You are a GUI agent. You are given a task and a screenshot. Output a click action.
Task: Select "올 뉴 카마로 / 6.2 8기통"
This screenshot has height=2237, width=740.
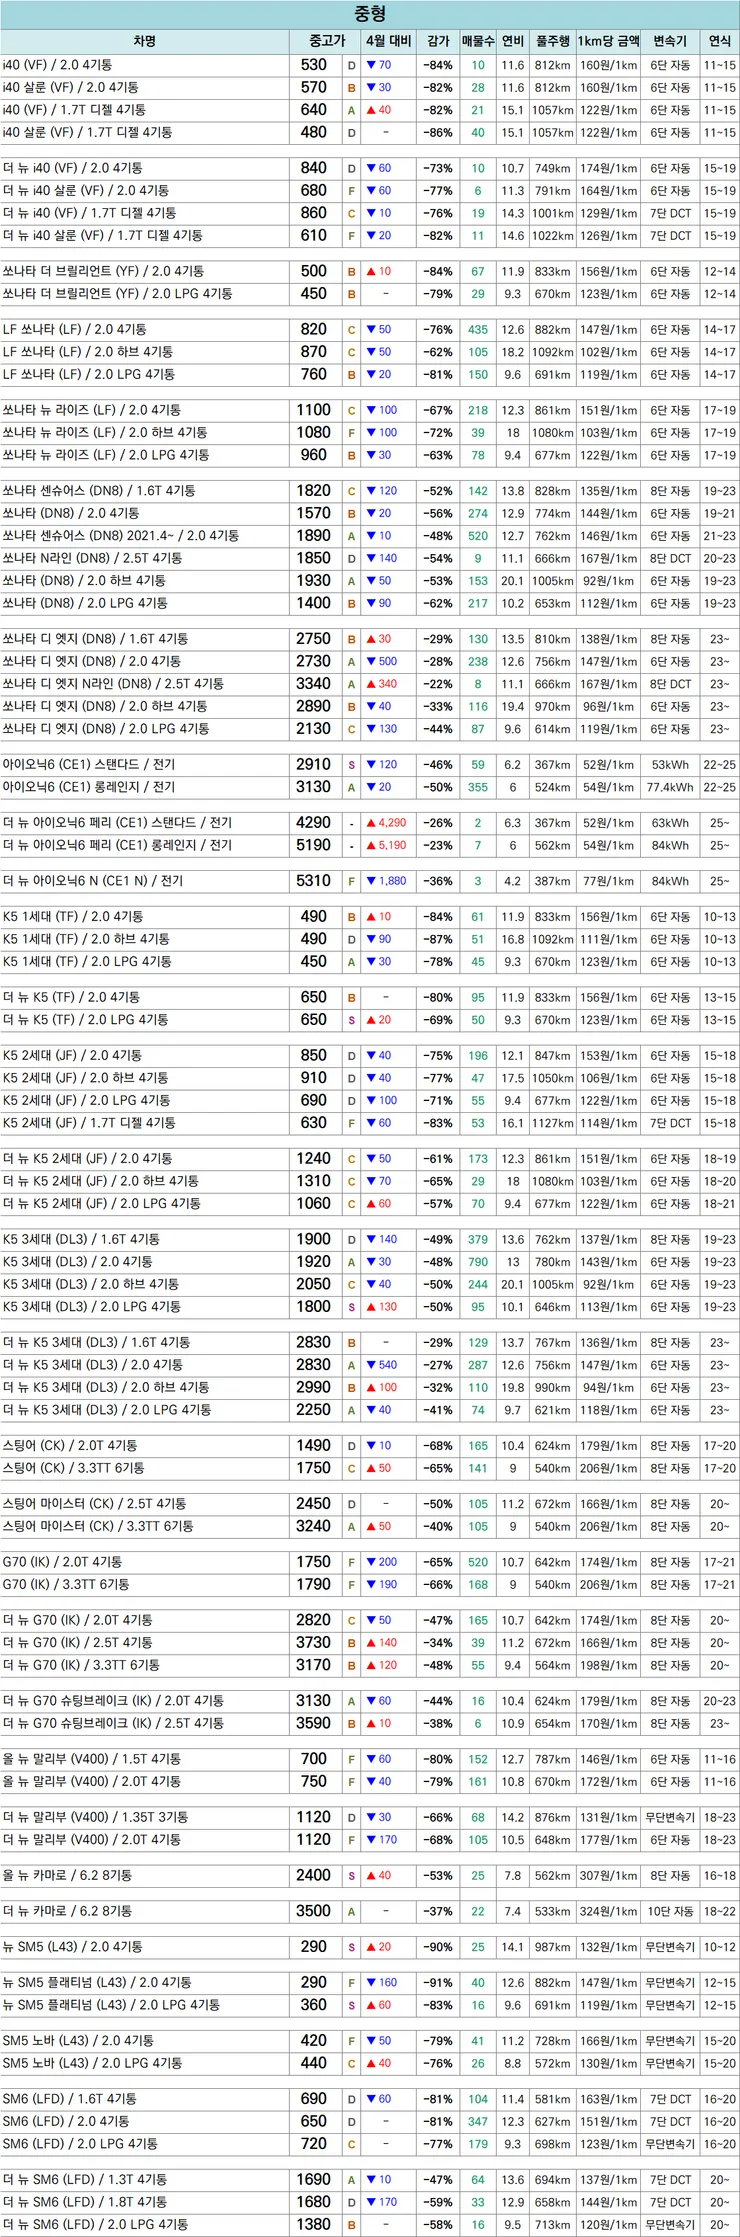click(x=67, y=1875)
